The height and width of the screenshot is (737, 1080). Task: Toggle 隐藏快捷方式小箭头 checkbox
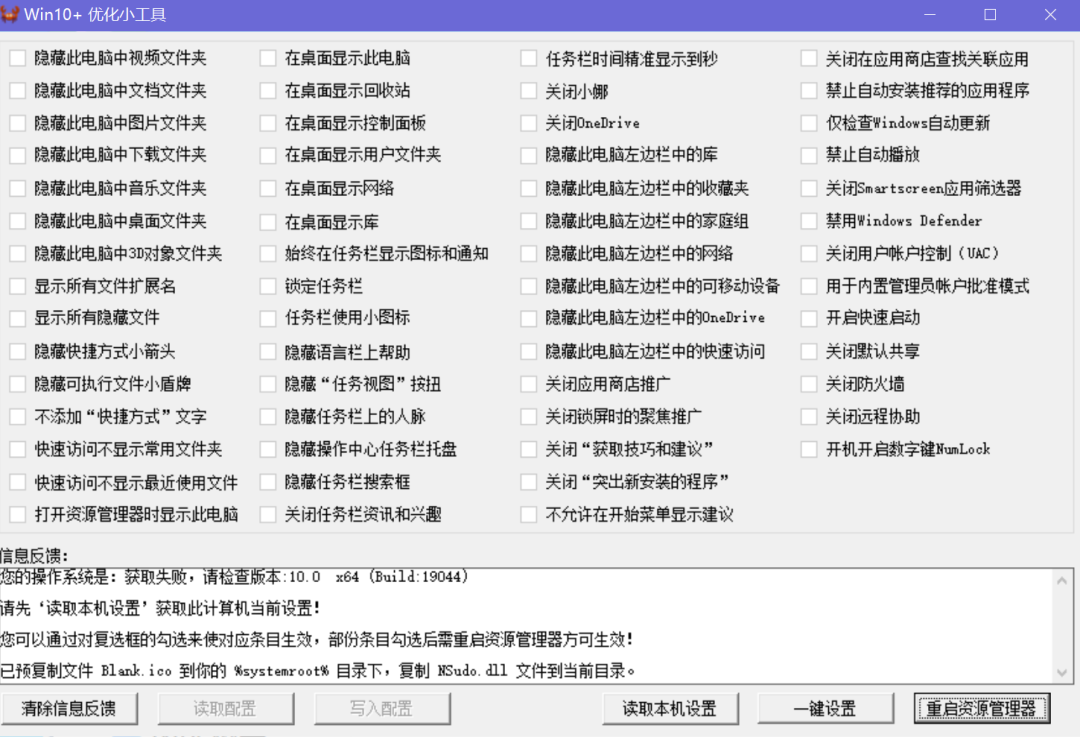point(18,352)
